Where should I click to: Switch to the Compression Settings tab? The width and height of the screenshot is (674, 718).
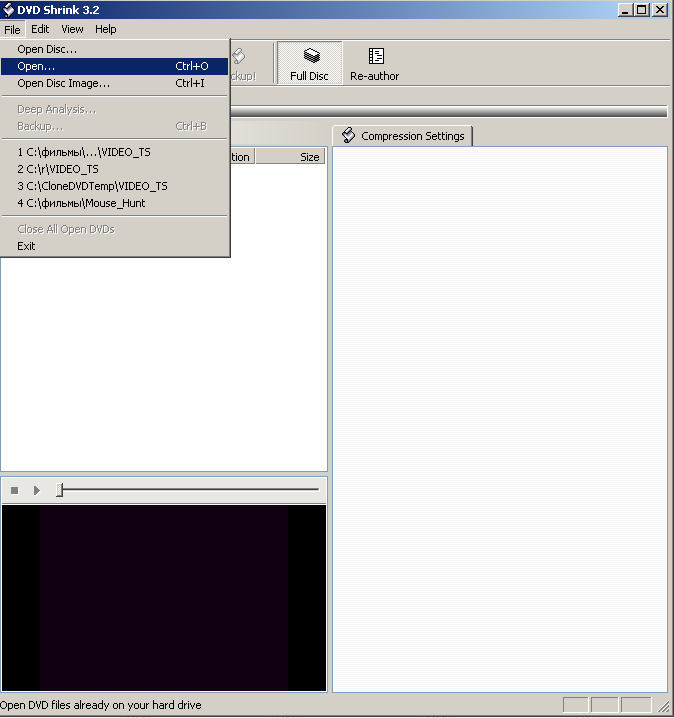[402, 136]
